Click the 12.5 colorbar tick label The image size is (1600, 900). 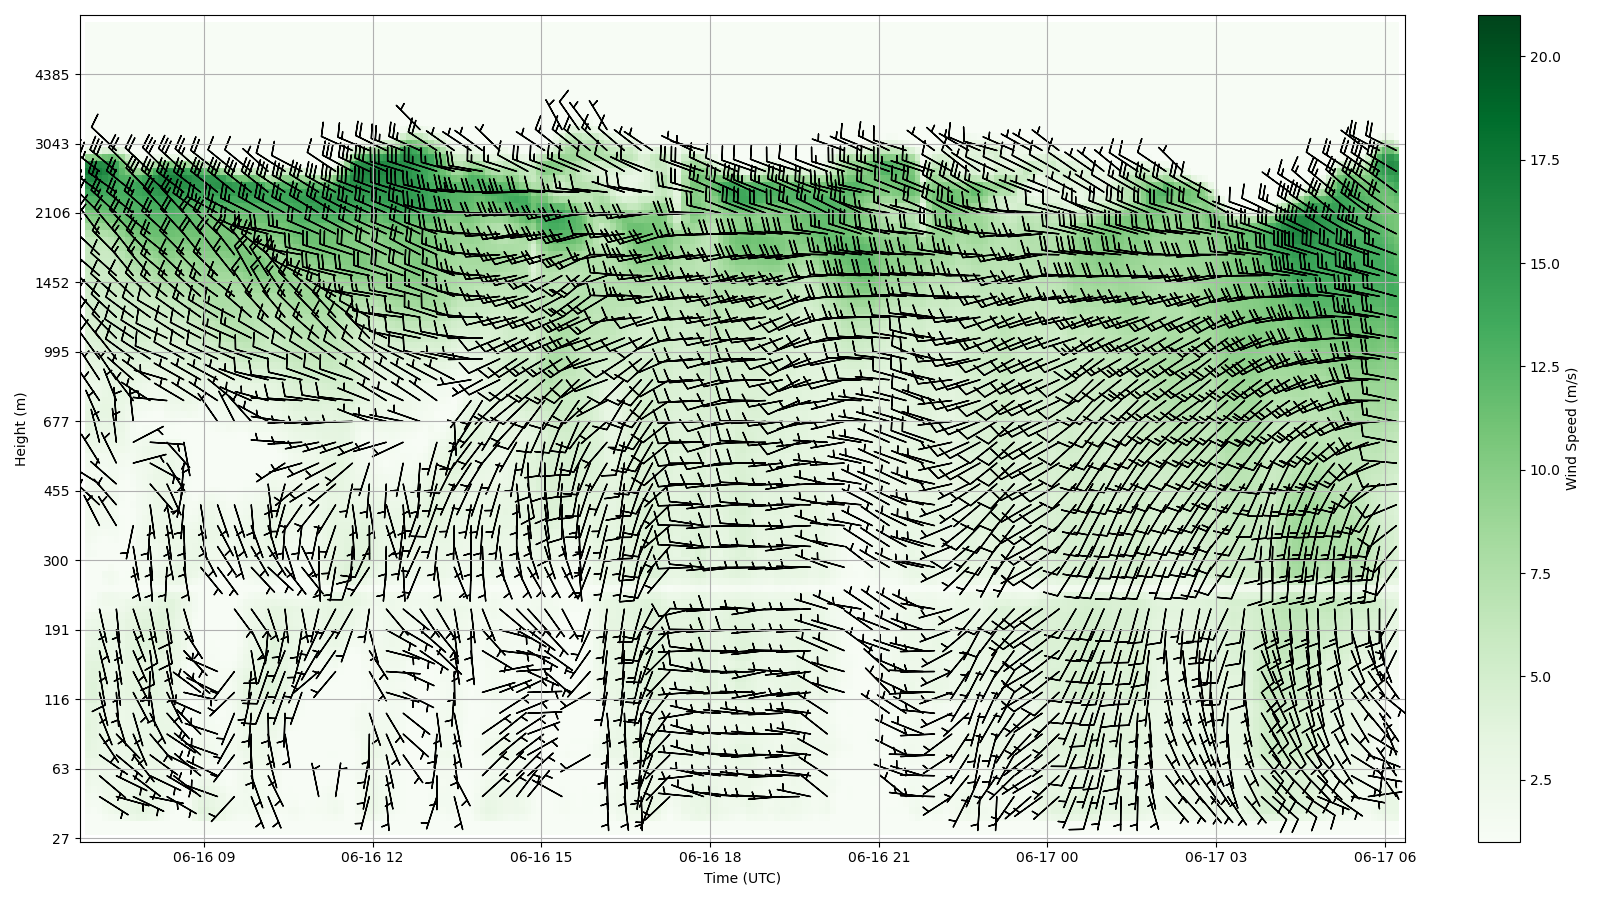tap(1544, 367)
